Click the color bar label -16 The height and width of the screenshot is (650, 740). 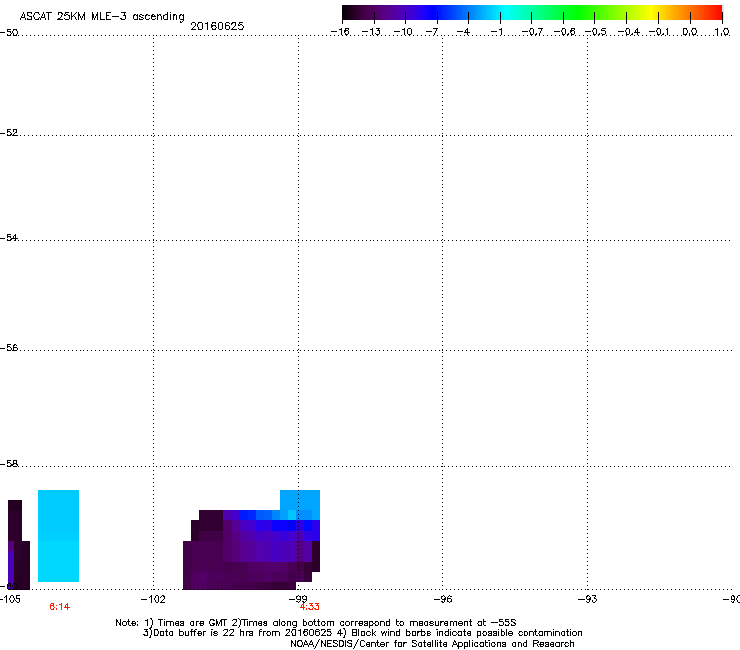coord(340,32)
